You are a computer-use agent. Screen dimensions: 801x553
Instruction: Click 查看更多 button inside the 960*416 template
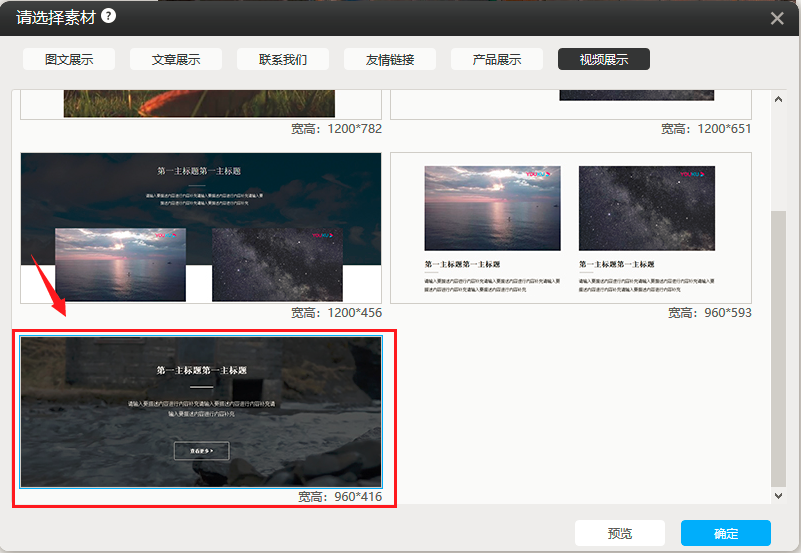[x=201, y=451]
